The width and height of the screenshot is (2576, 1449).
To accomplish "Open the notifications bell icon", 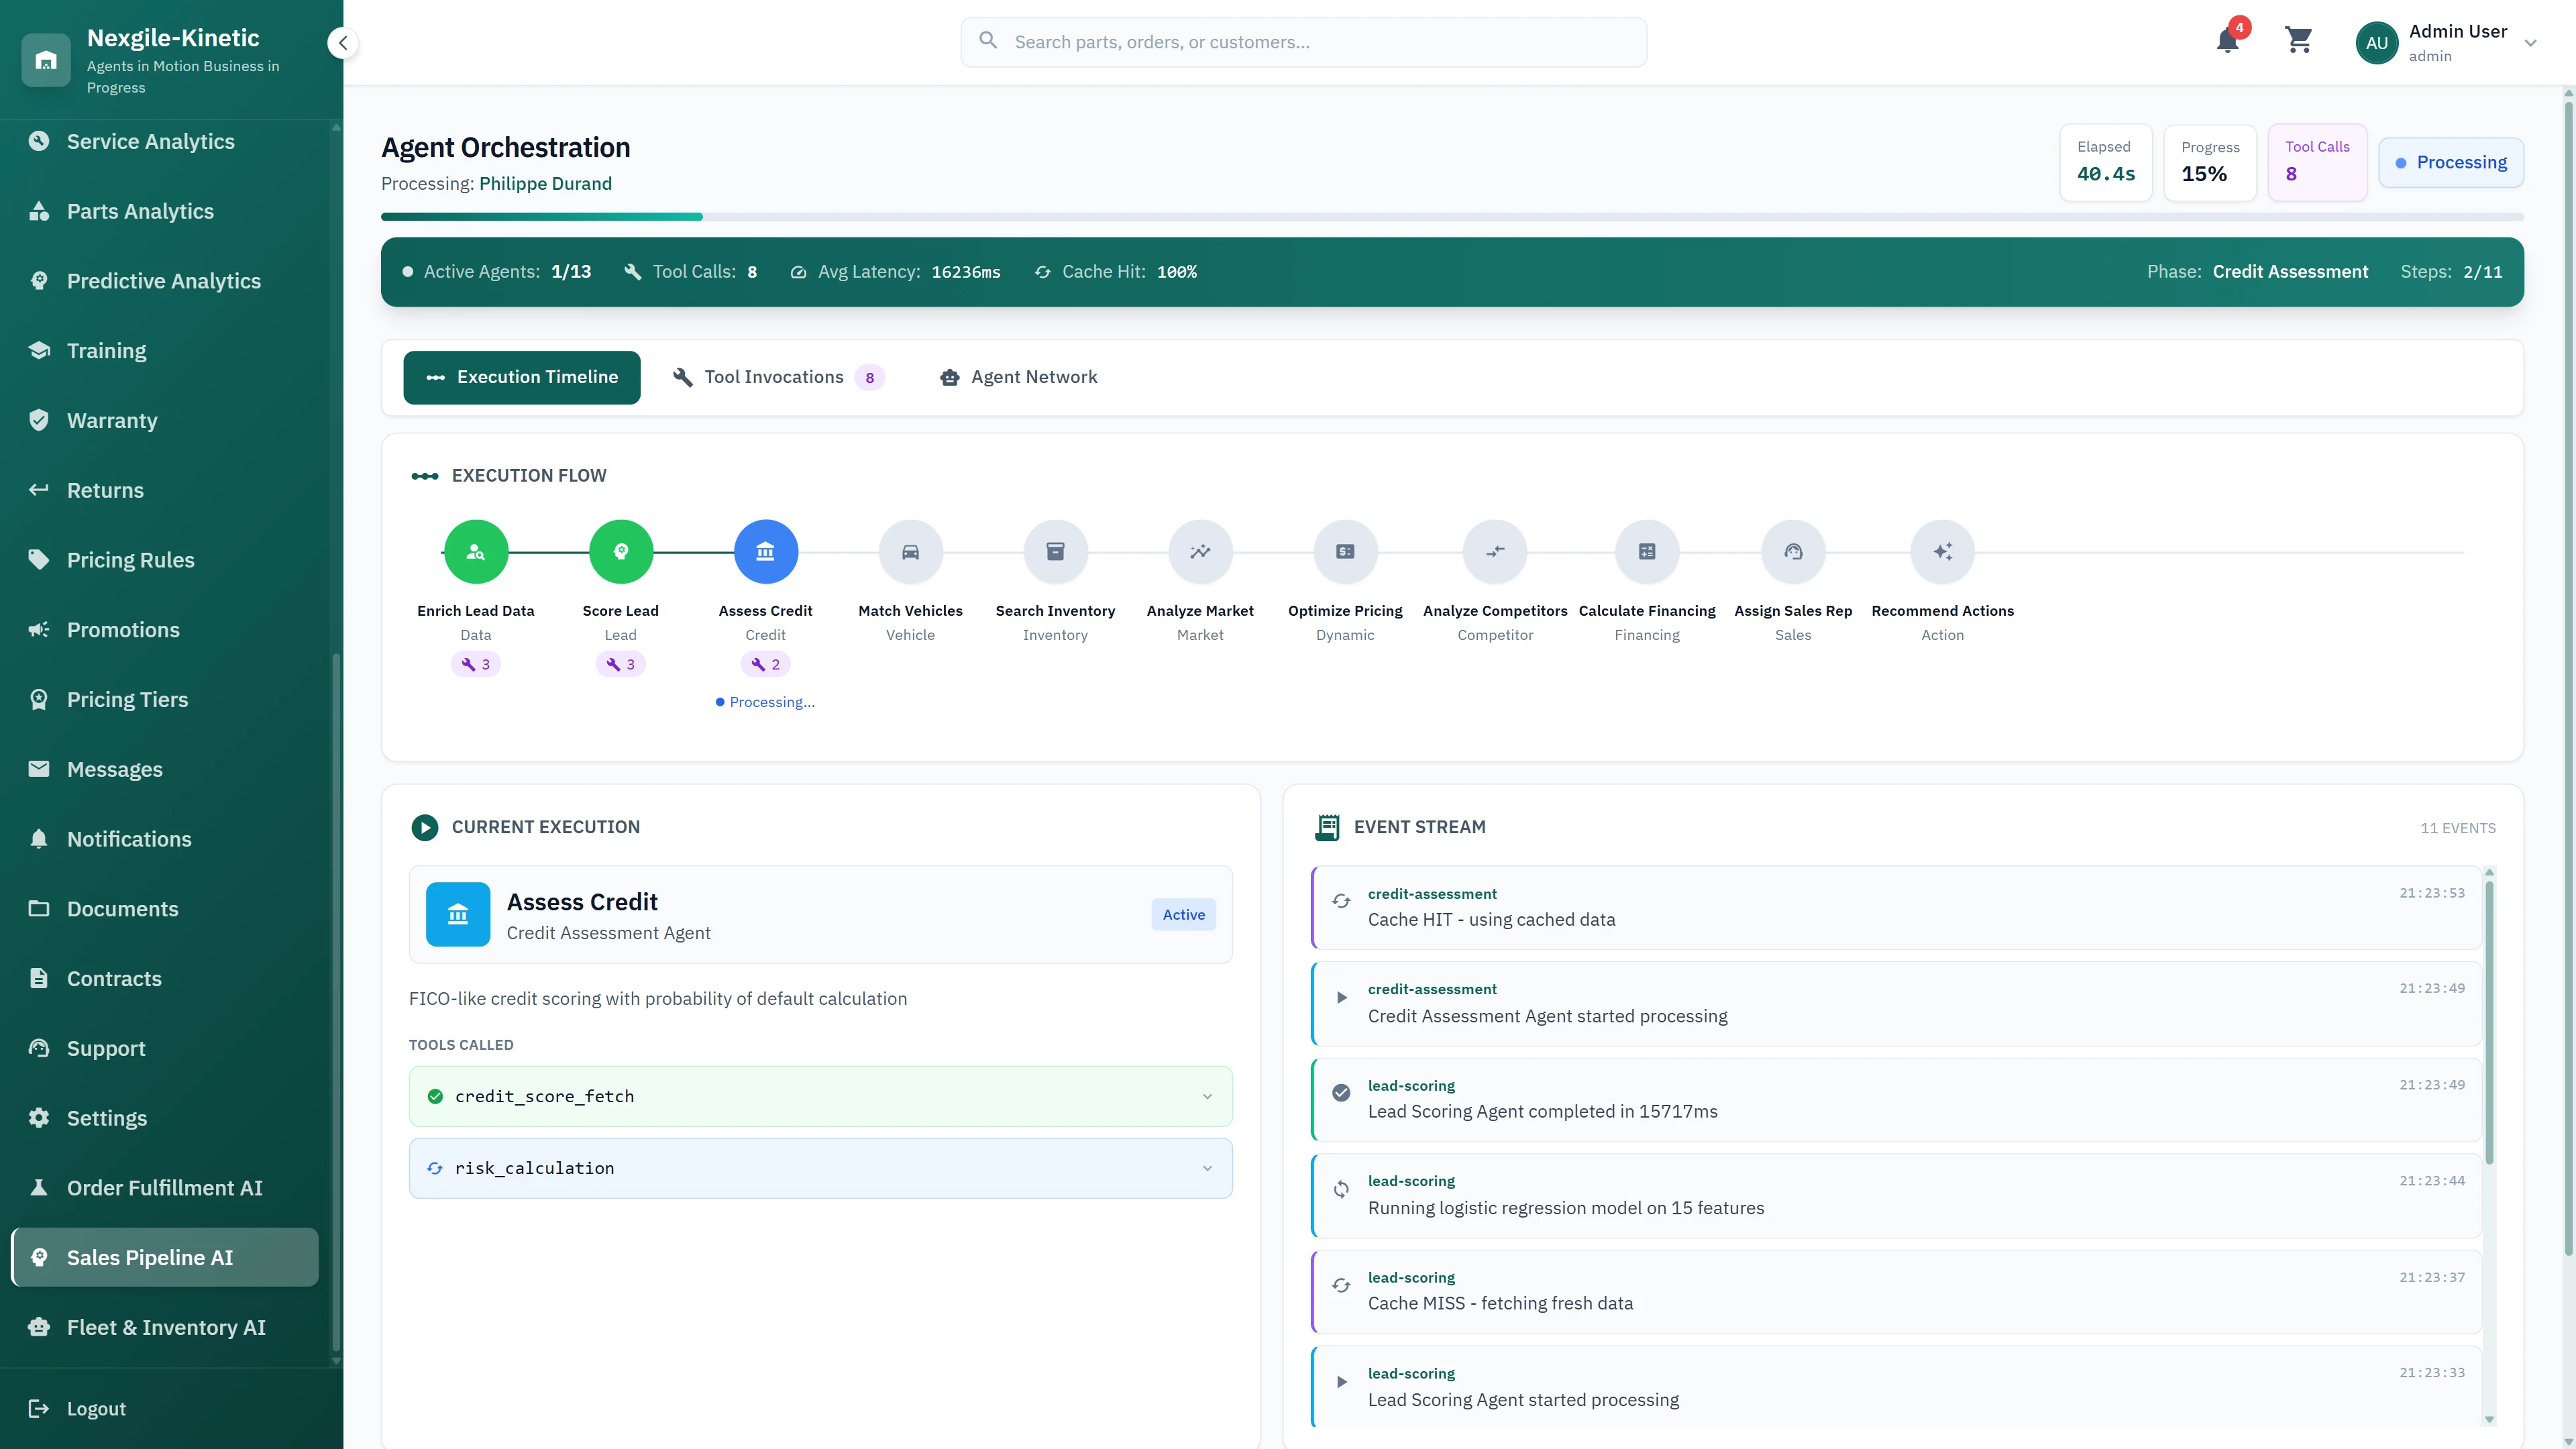I will click(x=2228, y=42).
